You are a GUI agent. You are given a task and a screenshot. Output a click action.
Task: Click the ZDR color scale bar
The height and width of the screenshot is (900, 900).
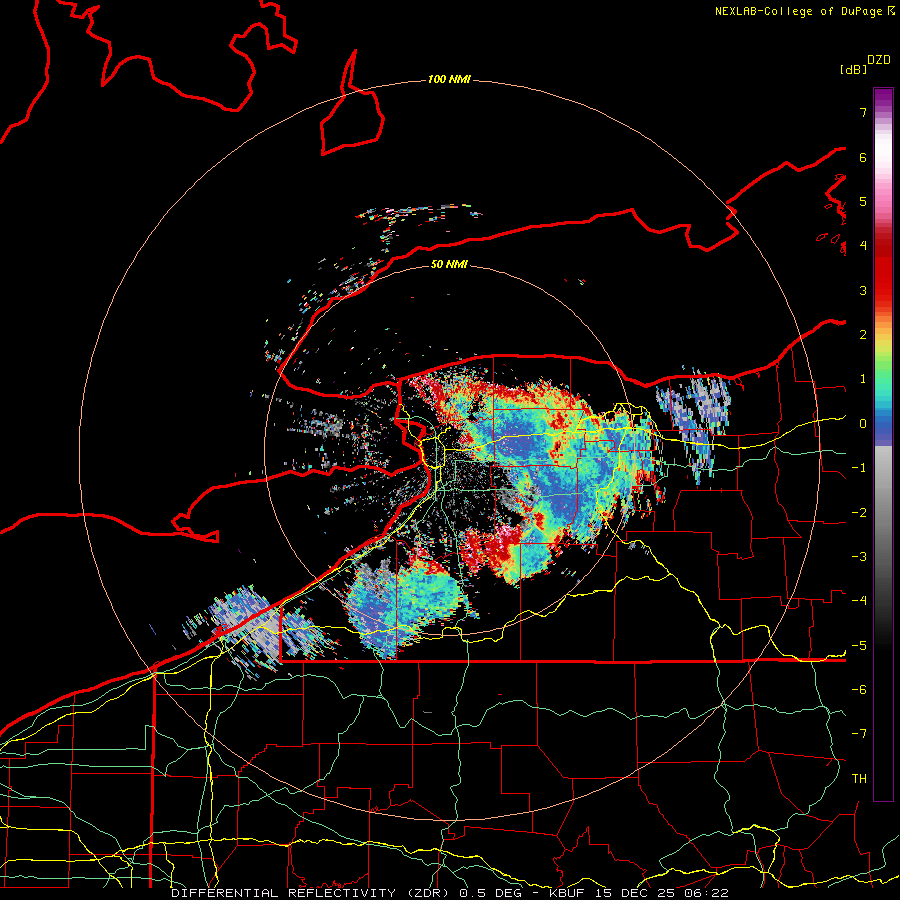click(x=883, y=444)
